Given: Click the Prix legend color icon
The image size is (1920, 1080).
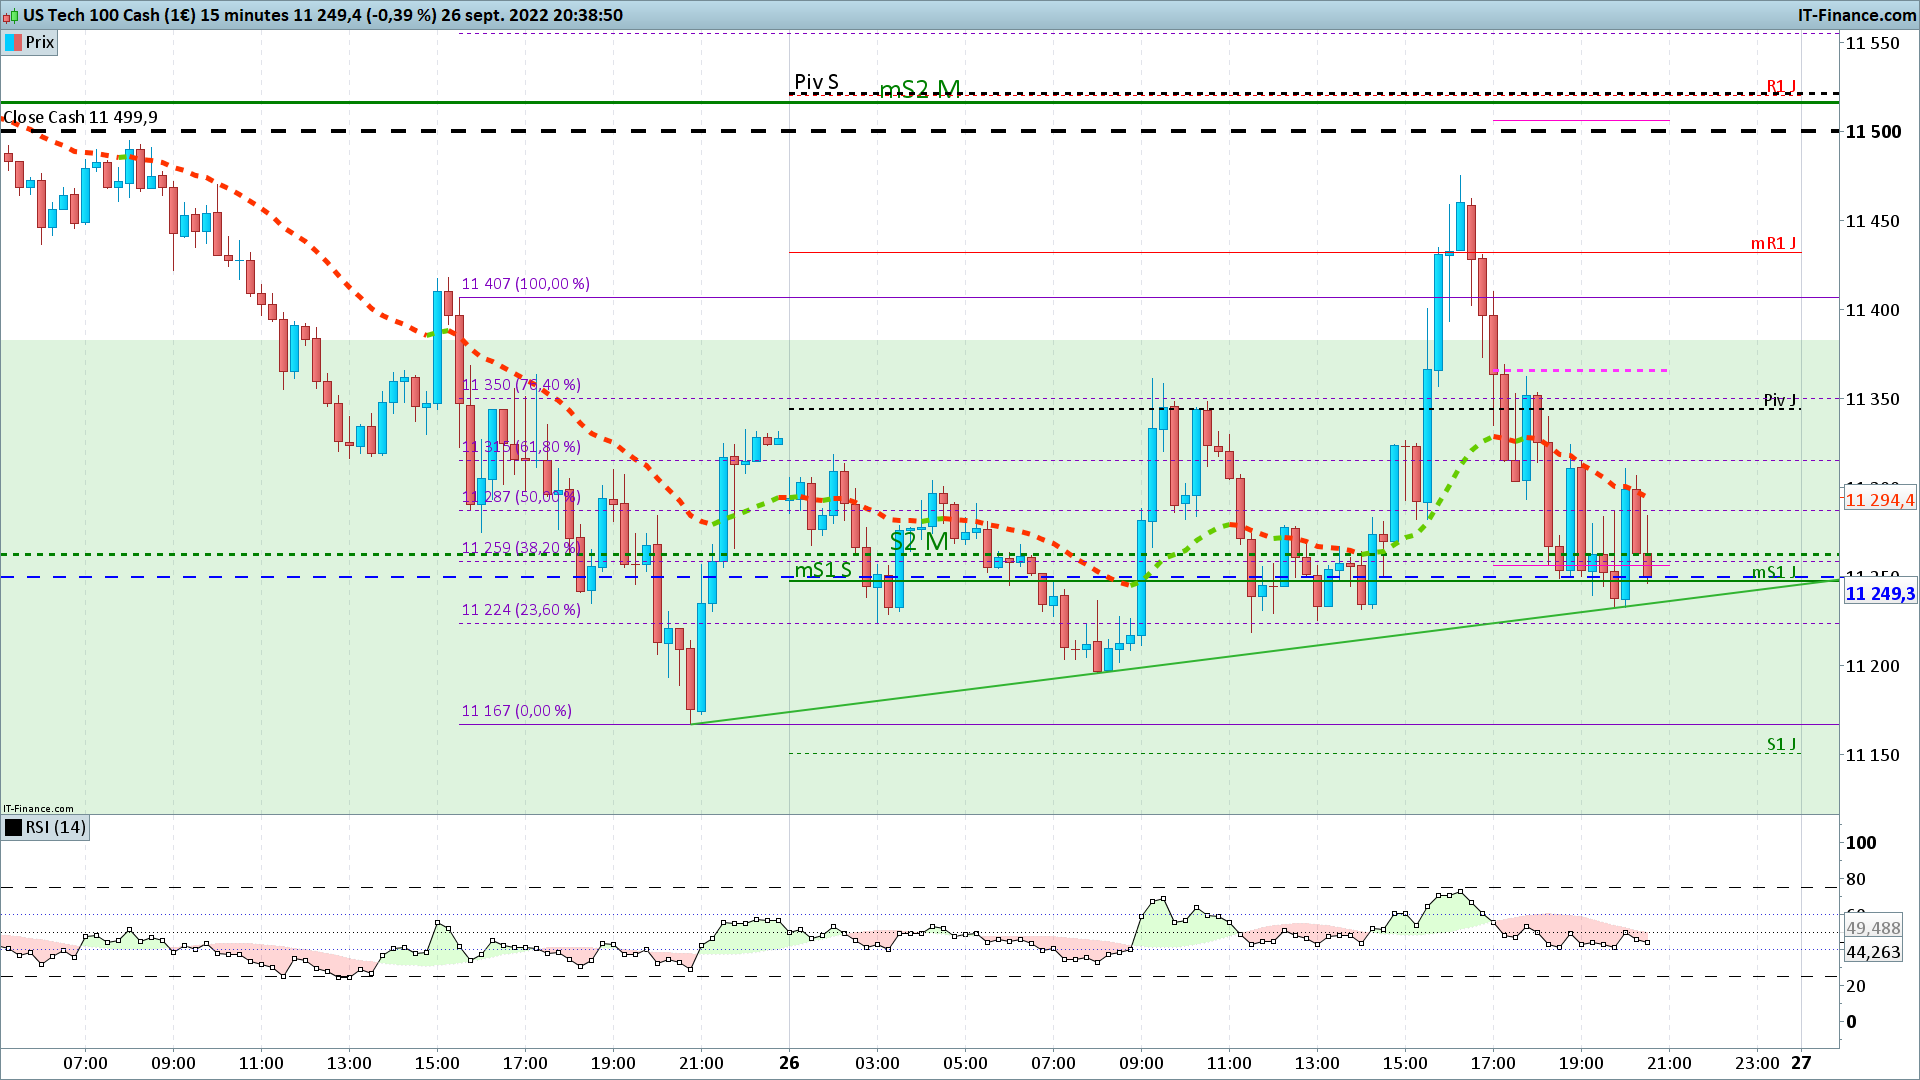Looking at the screenshot, I should (14, 42).
